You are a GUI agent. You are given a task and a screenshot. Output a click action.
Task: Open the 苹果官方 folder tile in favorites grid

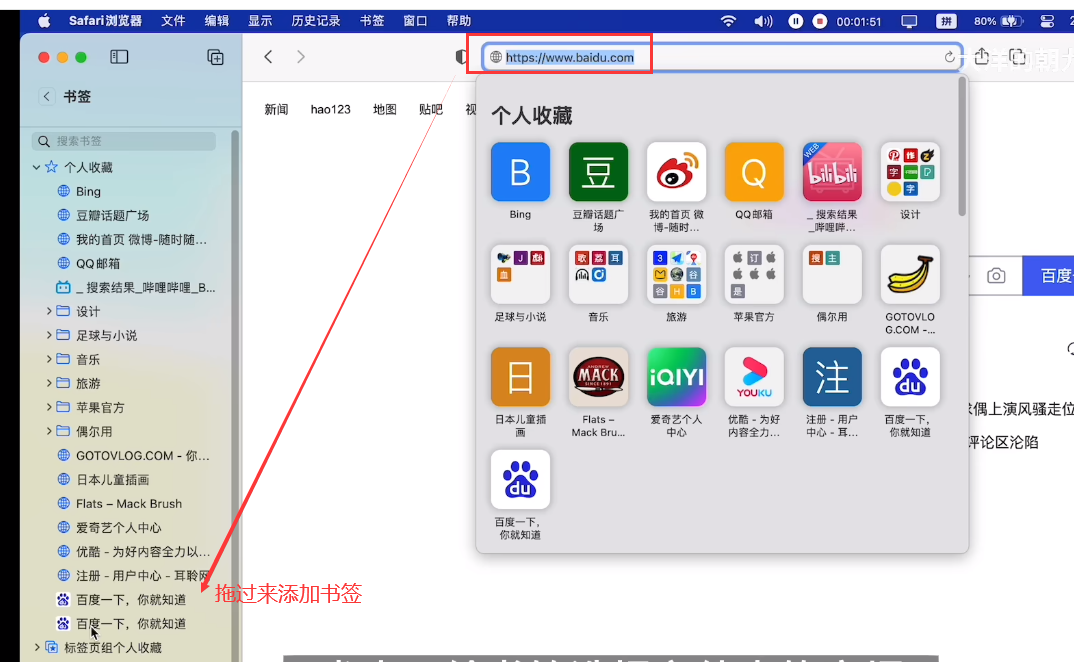(754, 274)
